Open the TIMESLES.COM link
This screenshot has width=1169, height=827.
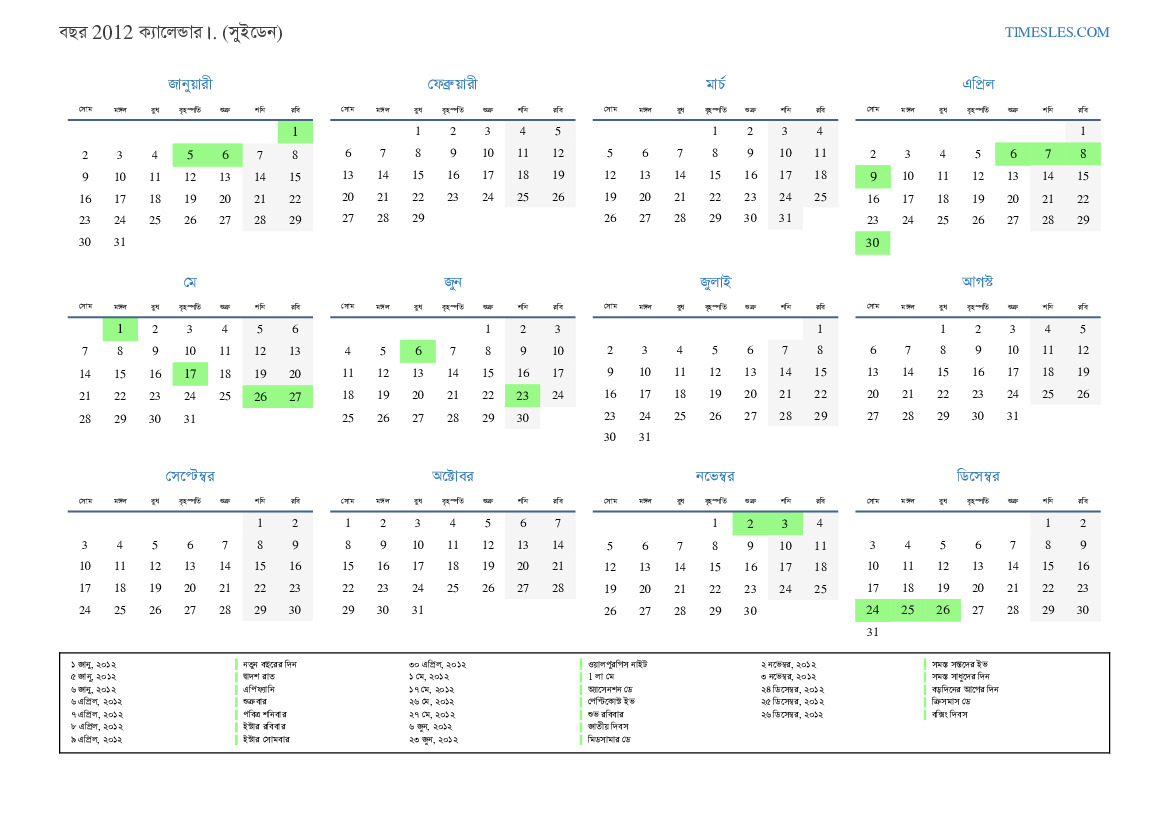(1056, 32)
